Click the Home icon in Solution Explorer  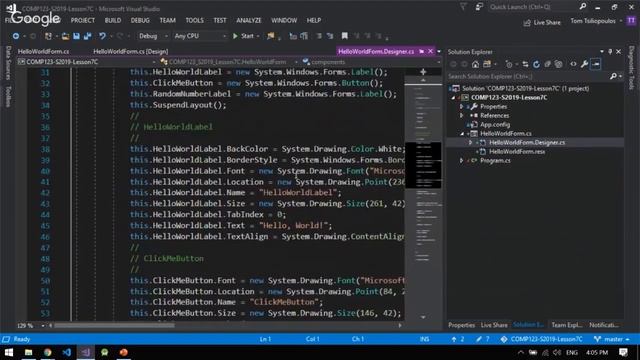coord(476,64)
